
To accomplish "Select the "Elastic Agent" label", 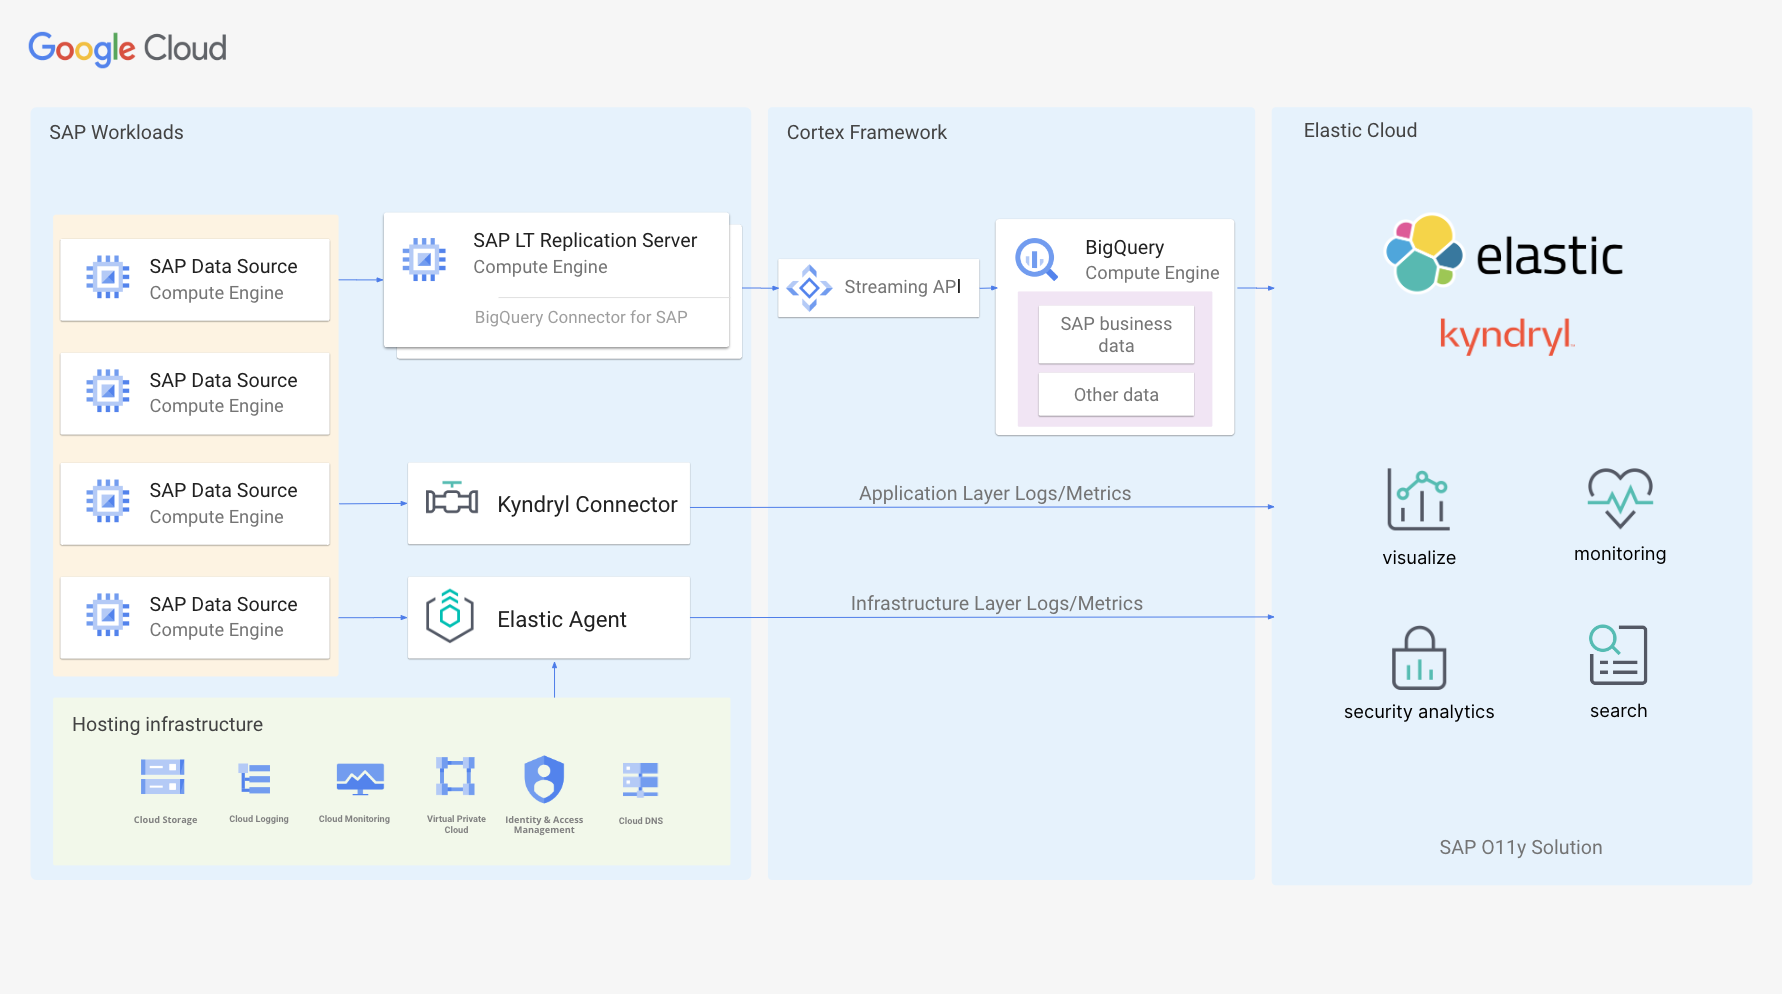I will (562, 620).
